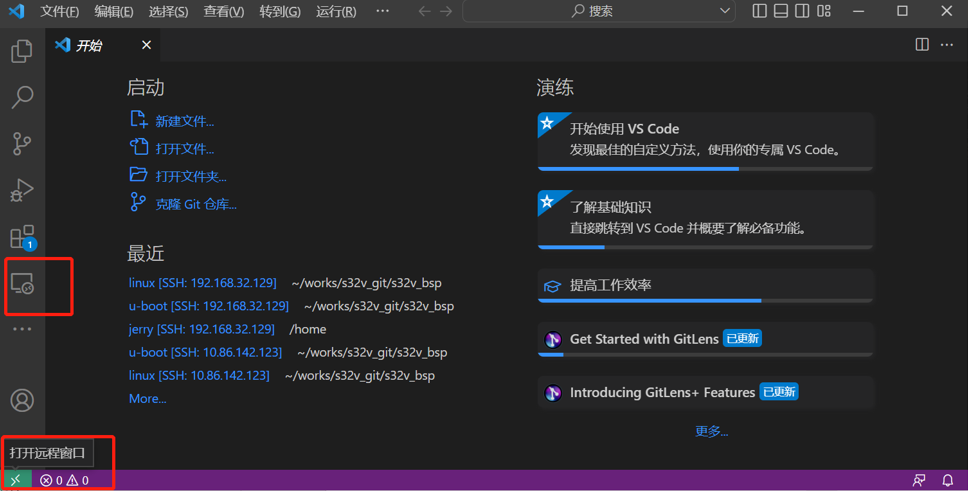Close the 开始 tab
The image size is (968, 492).
tap(146, 44)
